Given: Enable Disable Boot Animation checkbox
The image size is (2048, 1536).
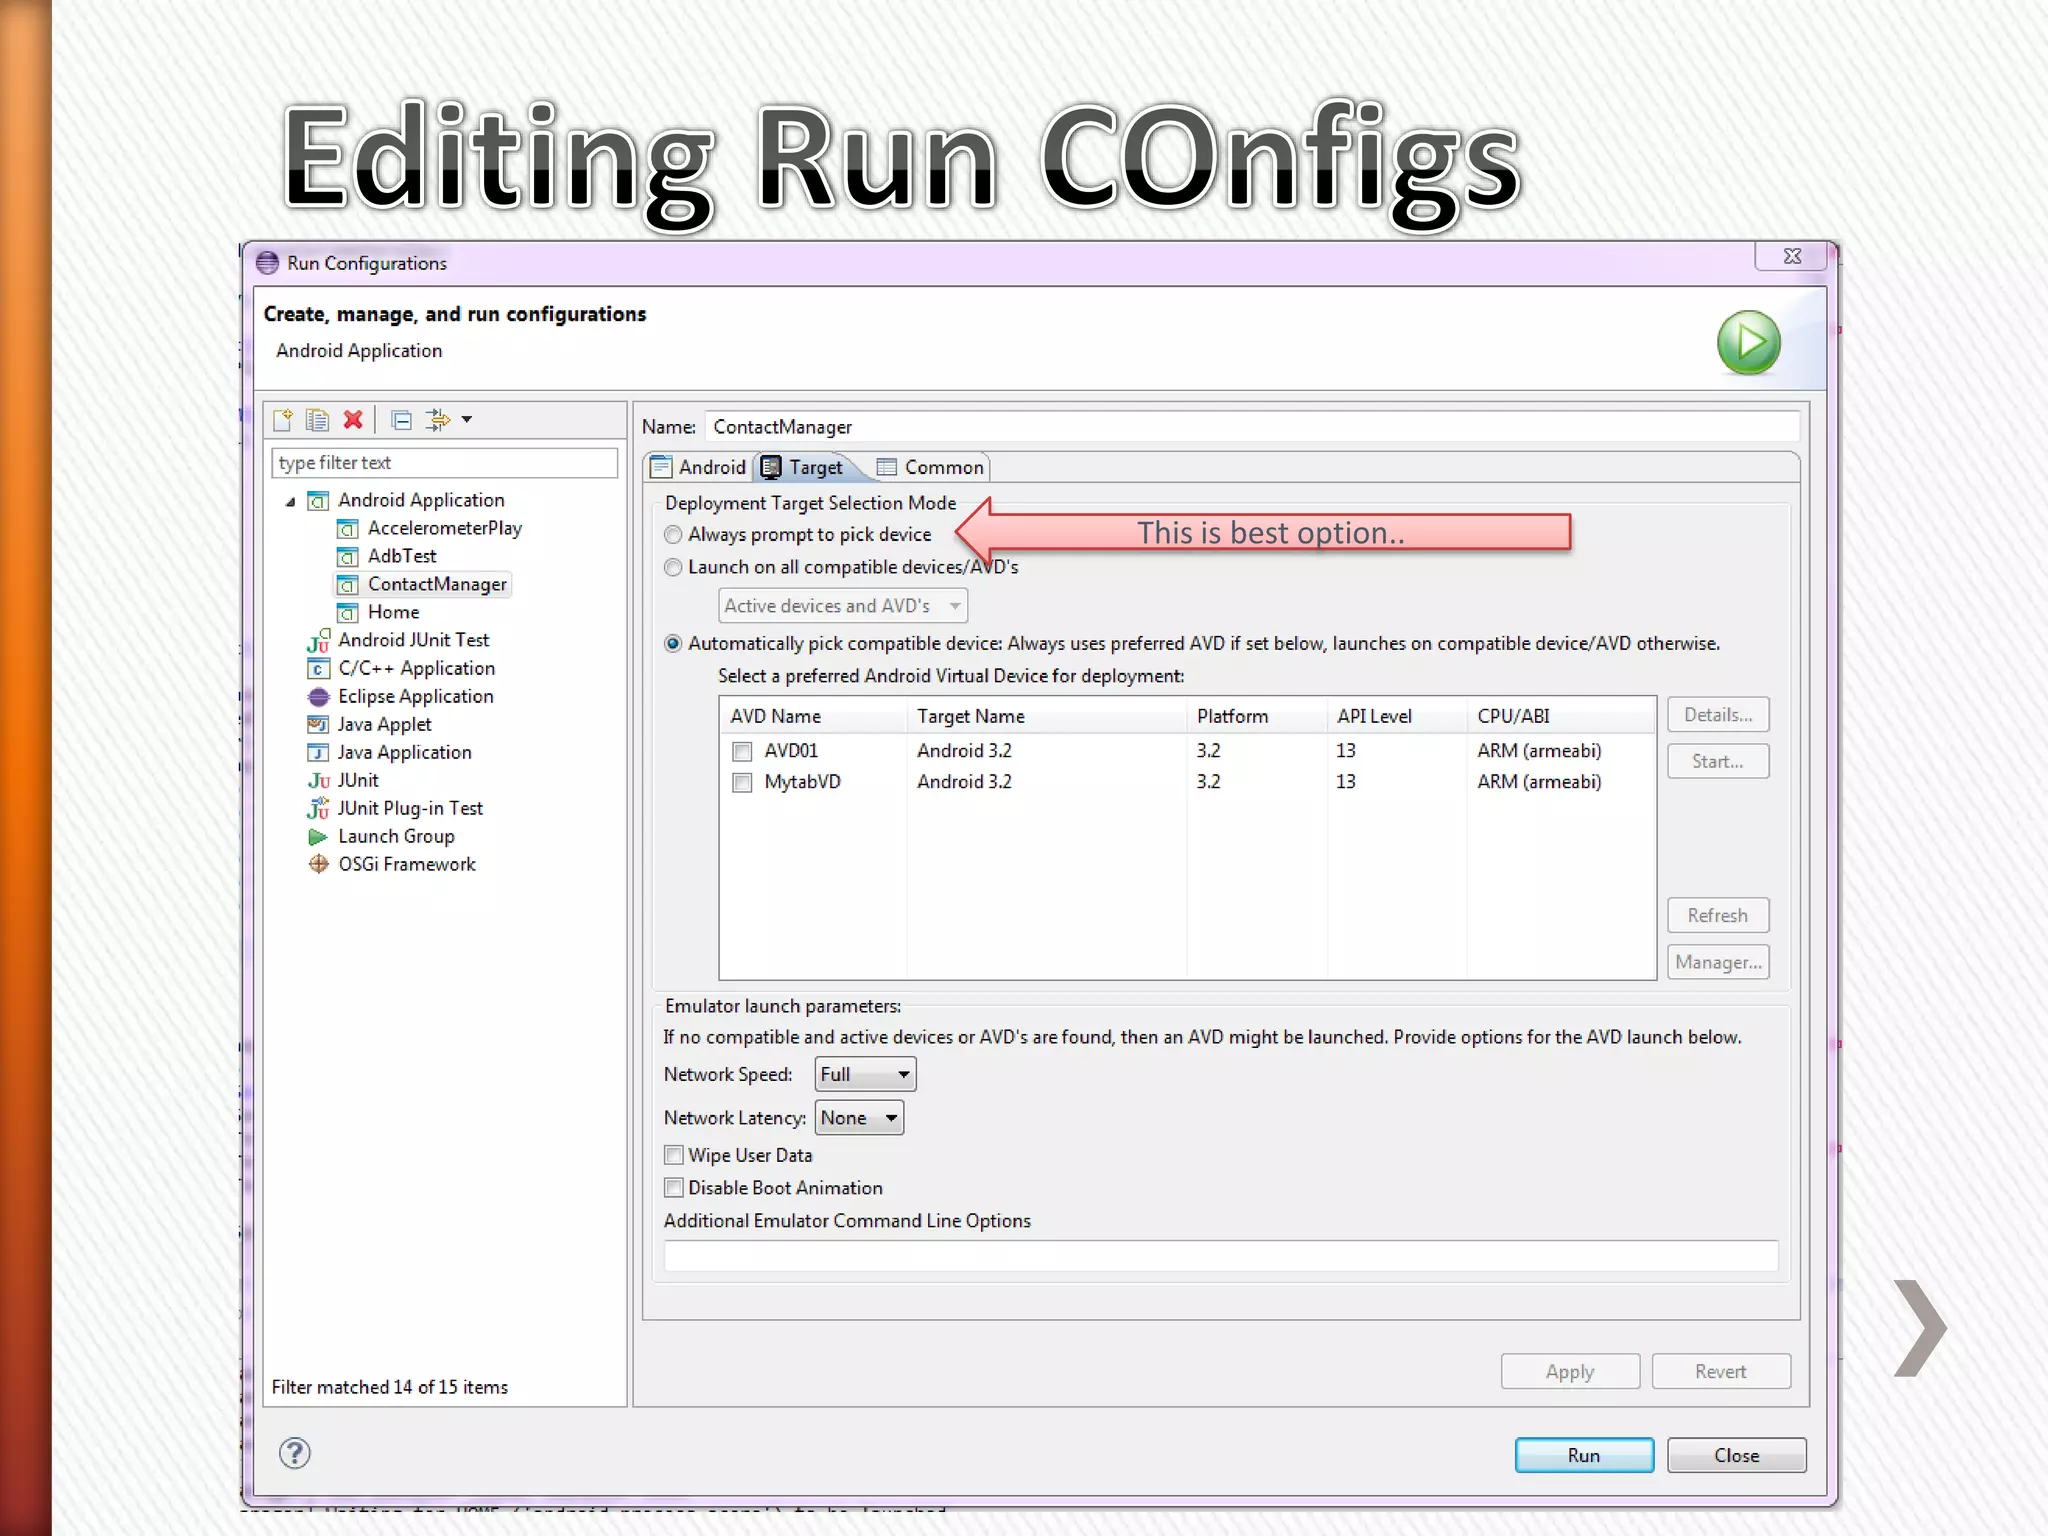Looking at the screenshot, I should pyautogui.click(x=674, y=1188).
